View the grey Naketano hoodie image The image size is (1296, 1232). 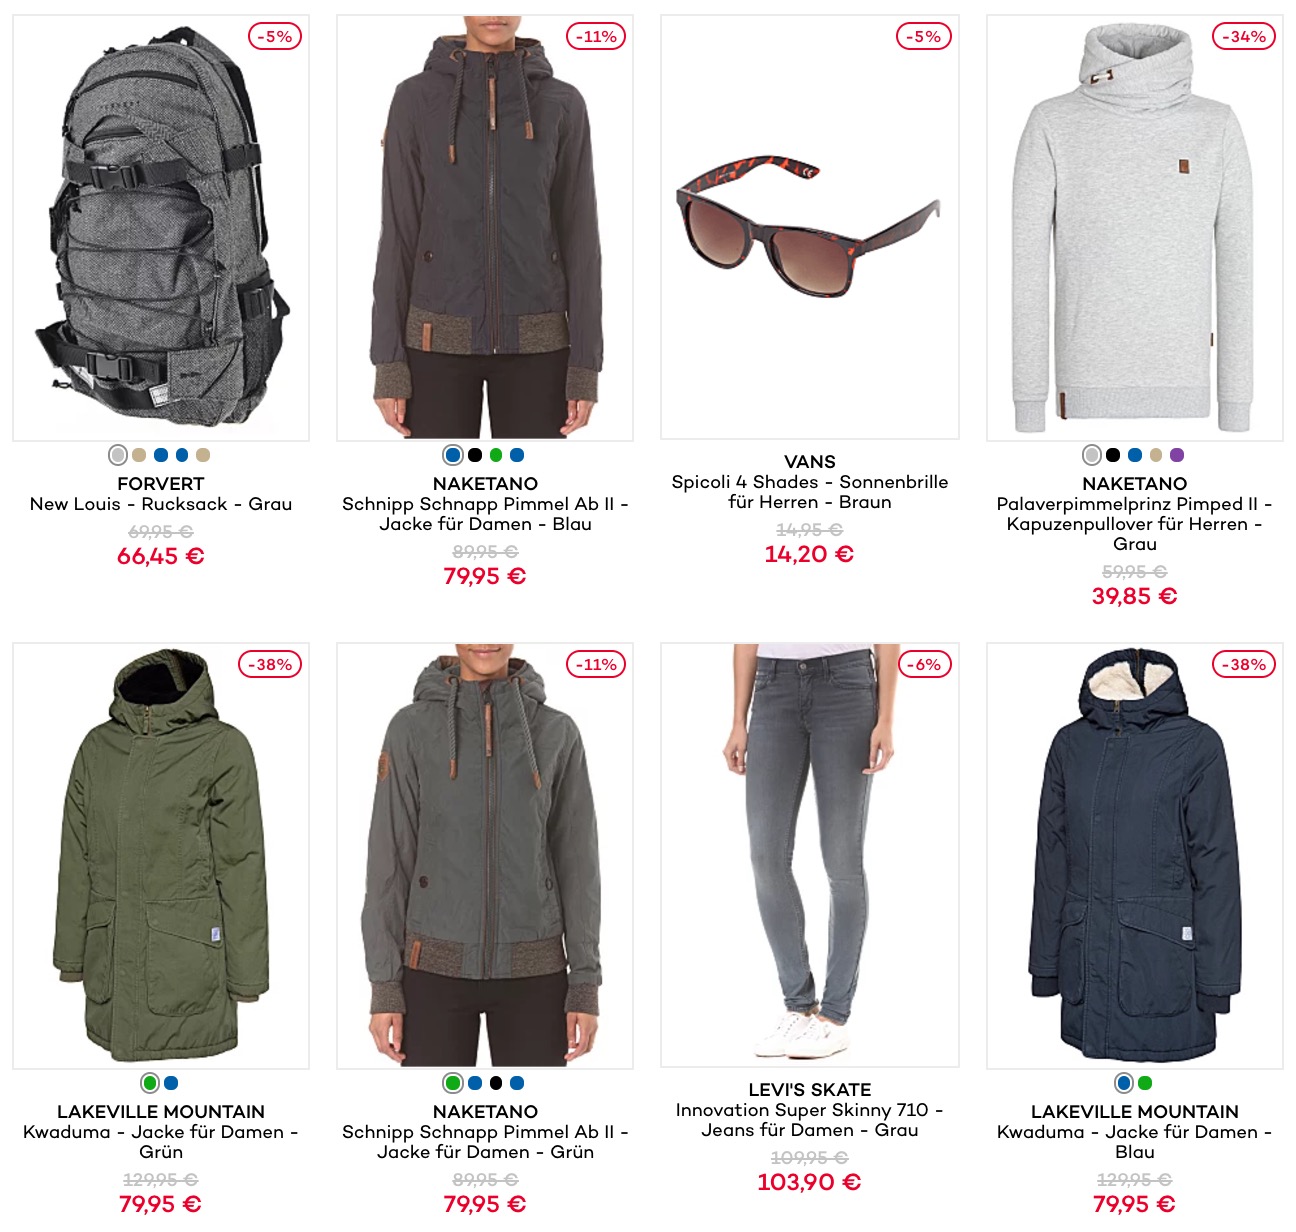[1135, 228]
